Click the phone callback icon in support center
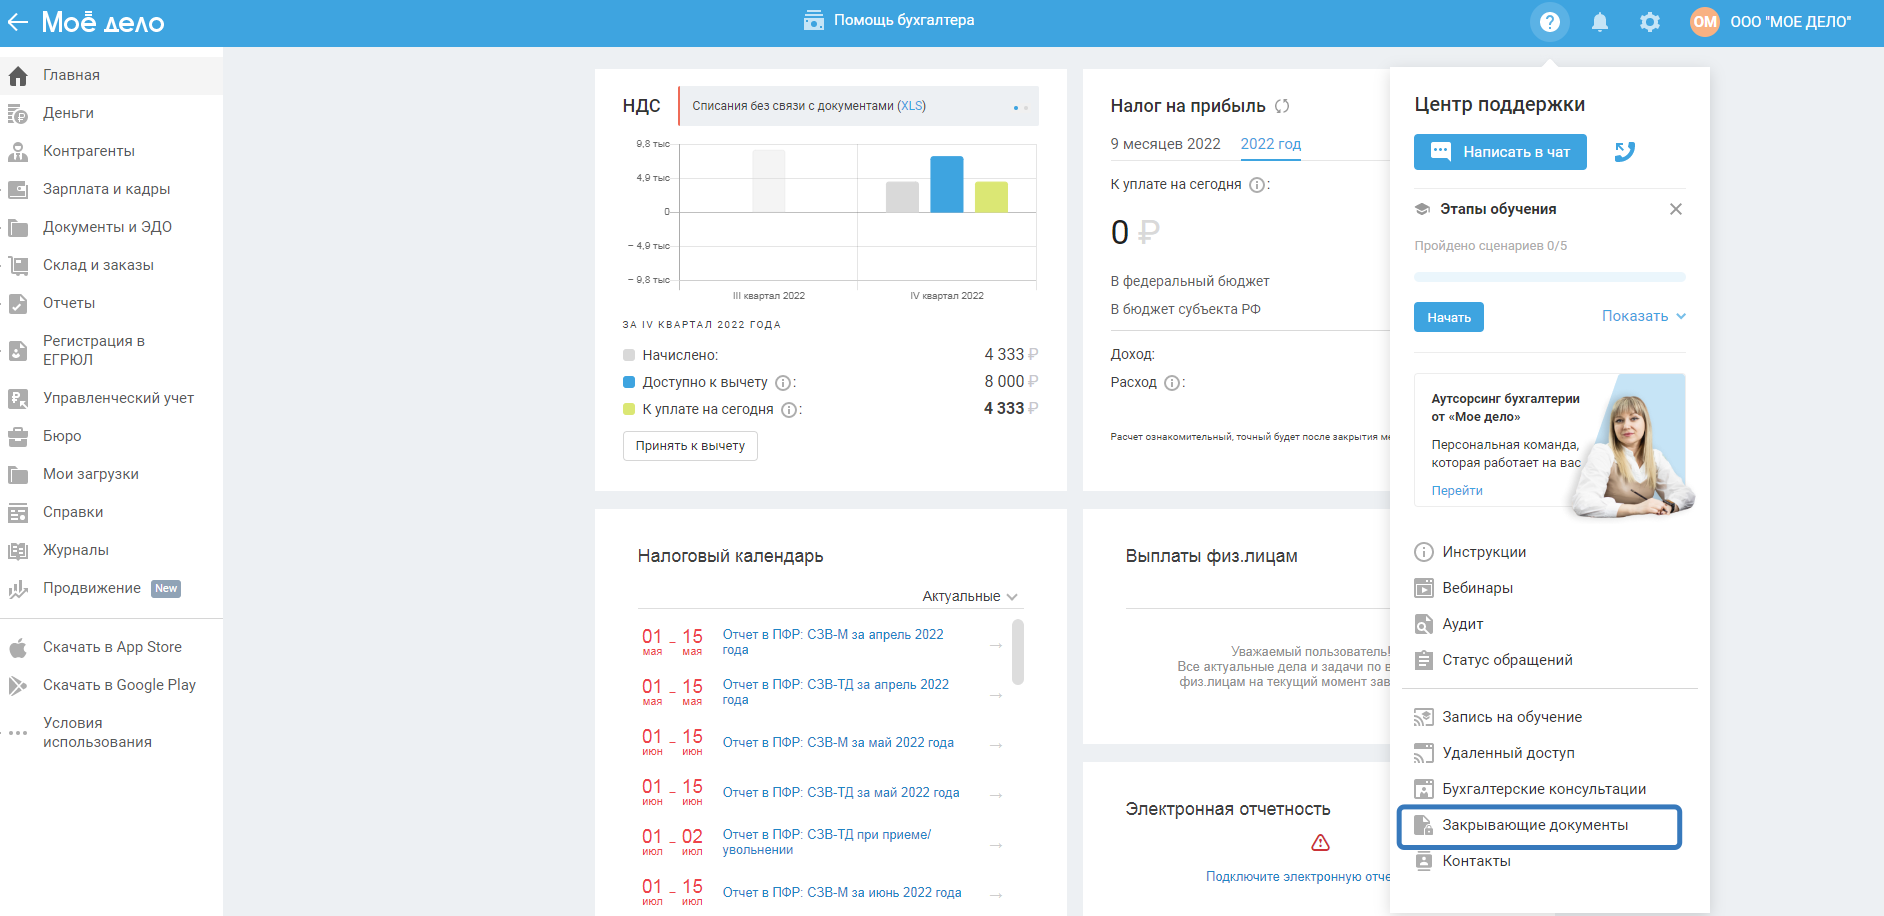Image resolution: width=1884 pixels, height=916 pixels. [1625, 151]
